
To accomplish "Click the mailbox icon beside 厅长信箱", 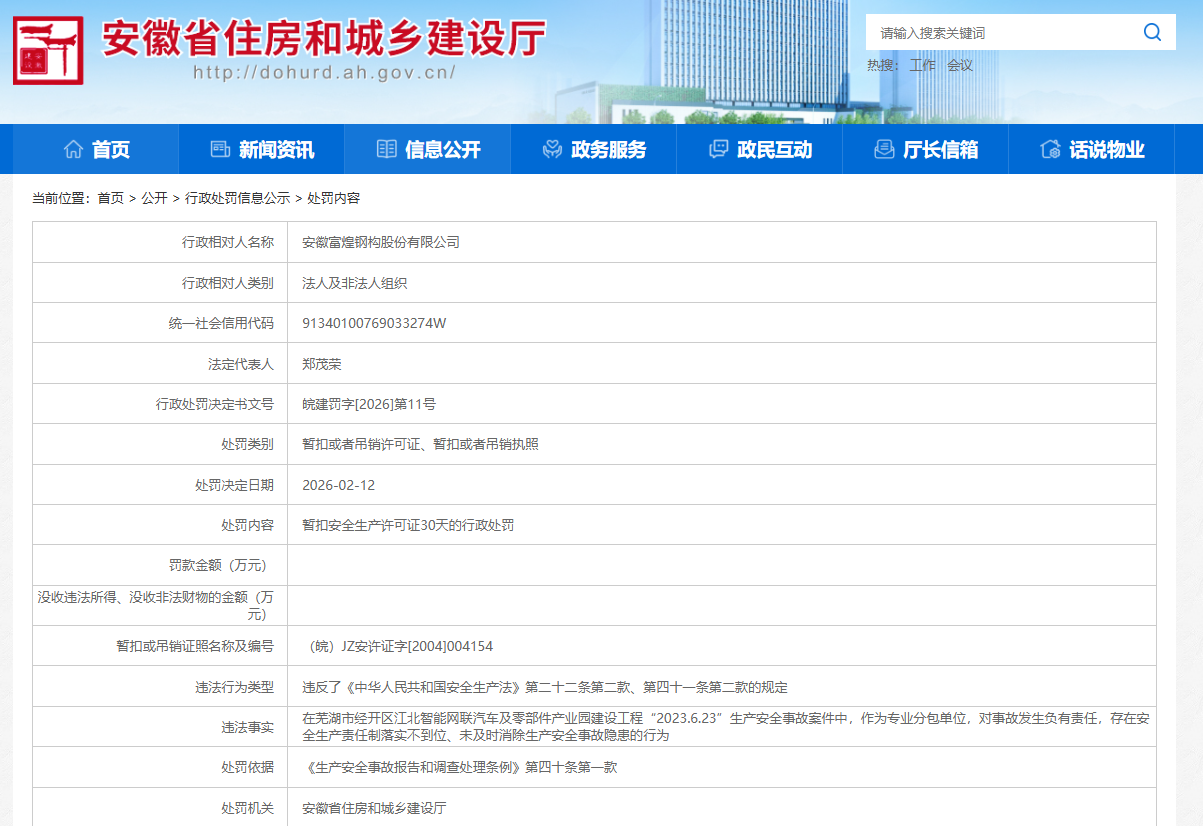I will [x=884, y=150].
